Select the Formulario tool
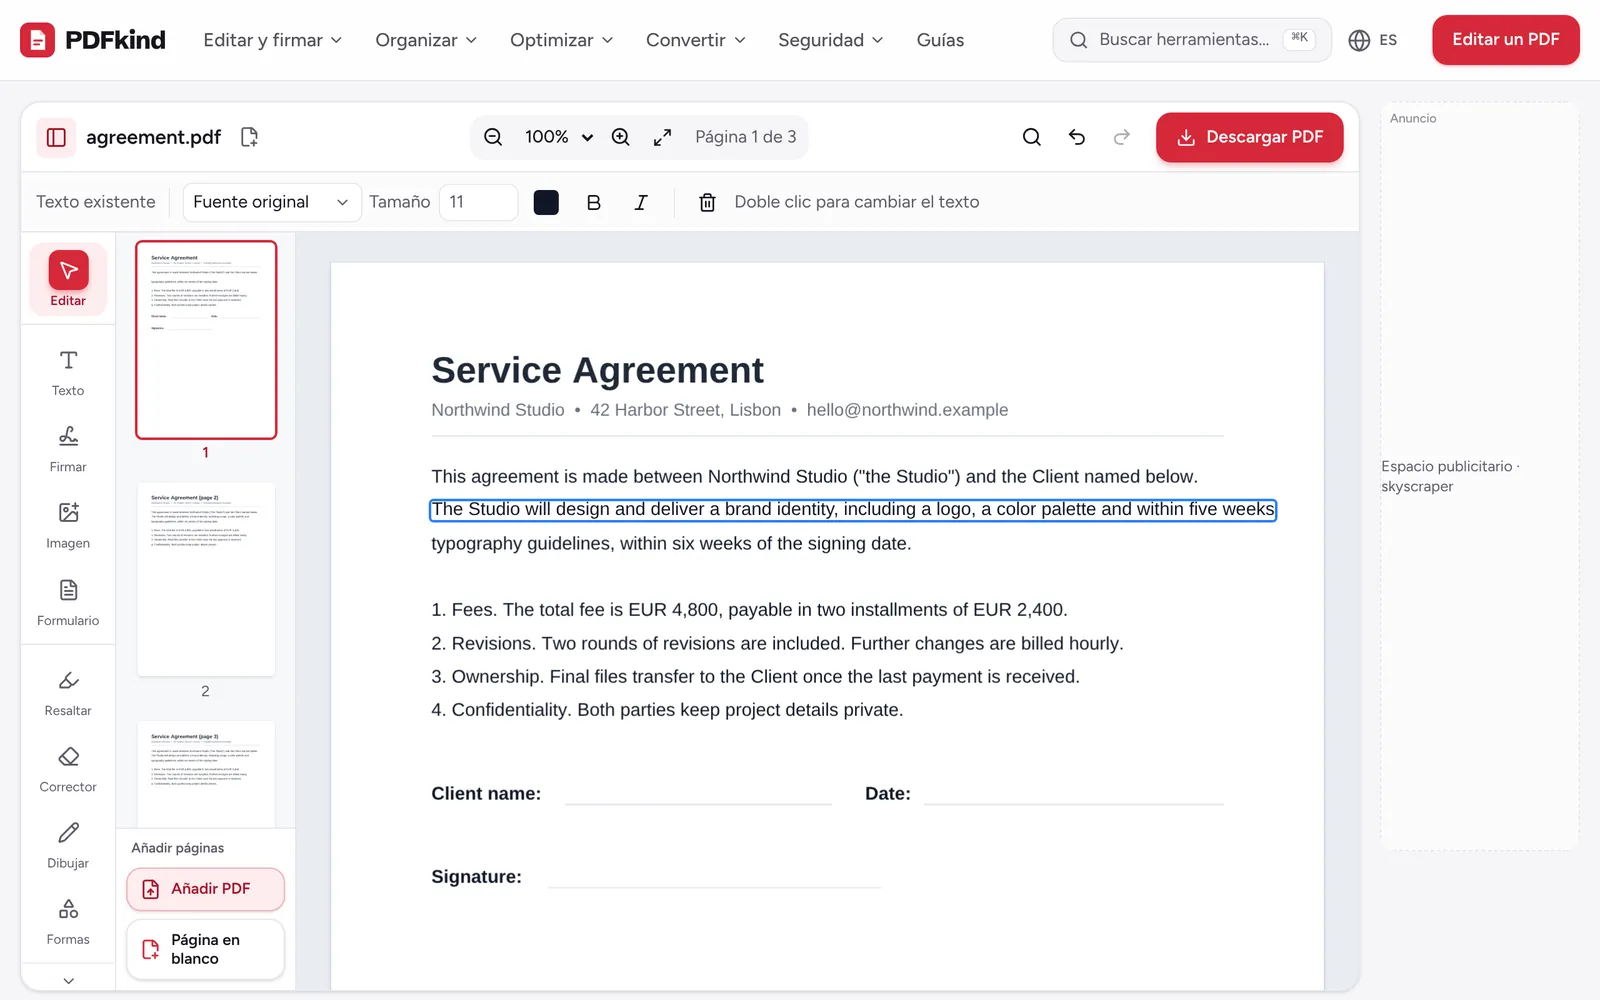Screen dimensions: 1600x1000 pos(68,603)
